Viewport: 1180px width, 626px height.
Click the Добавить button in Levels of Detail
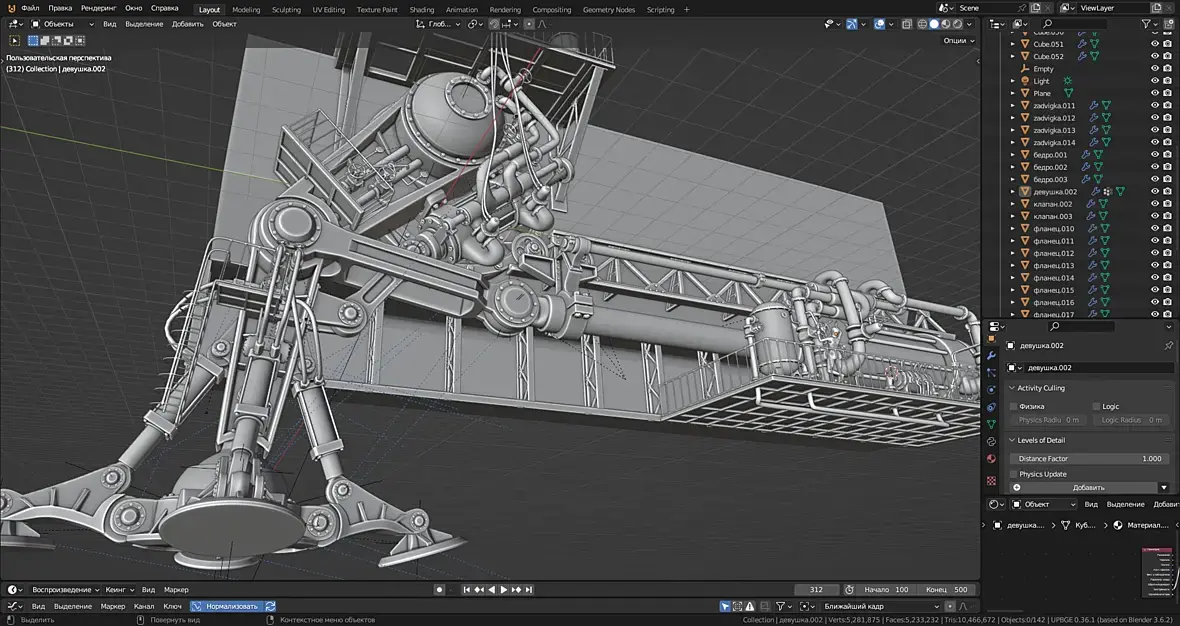[x=1089, y=487]
